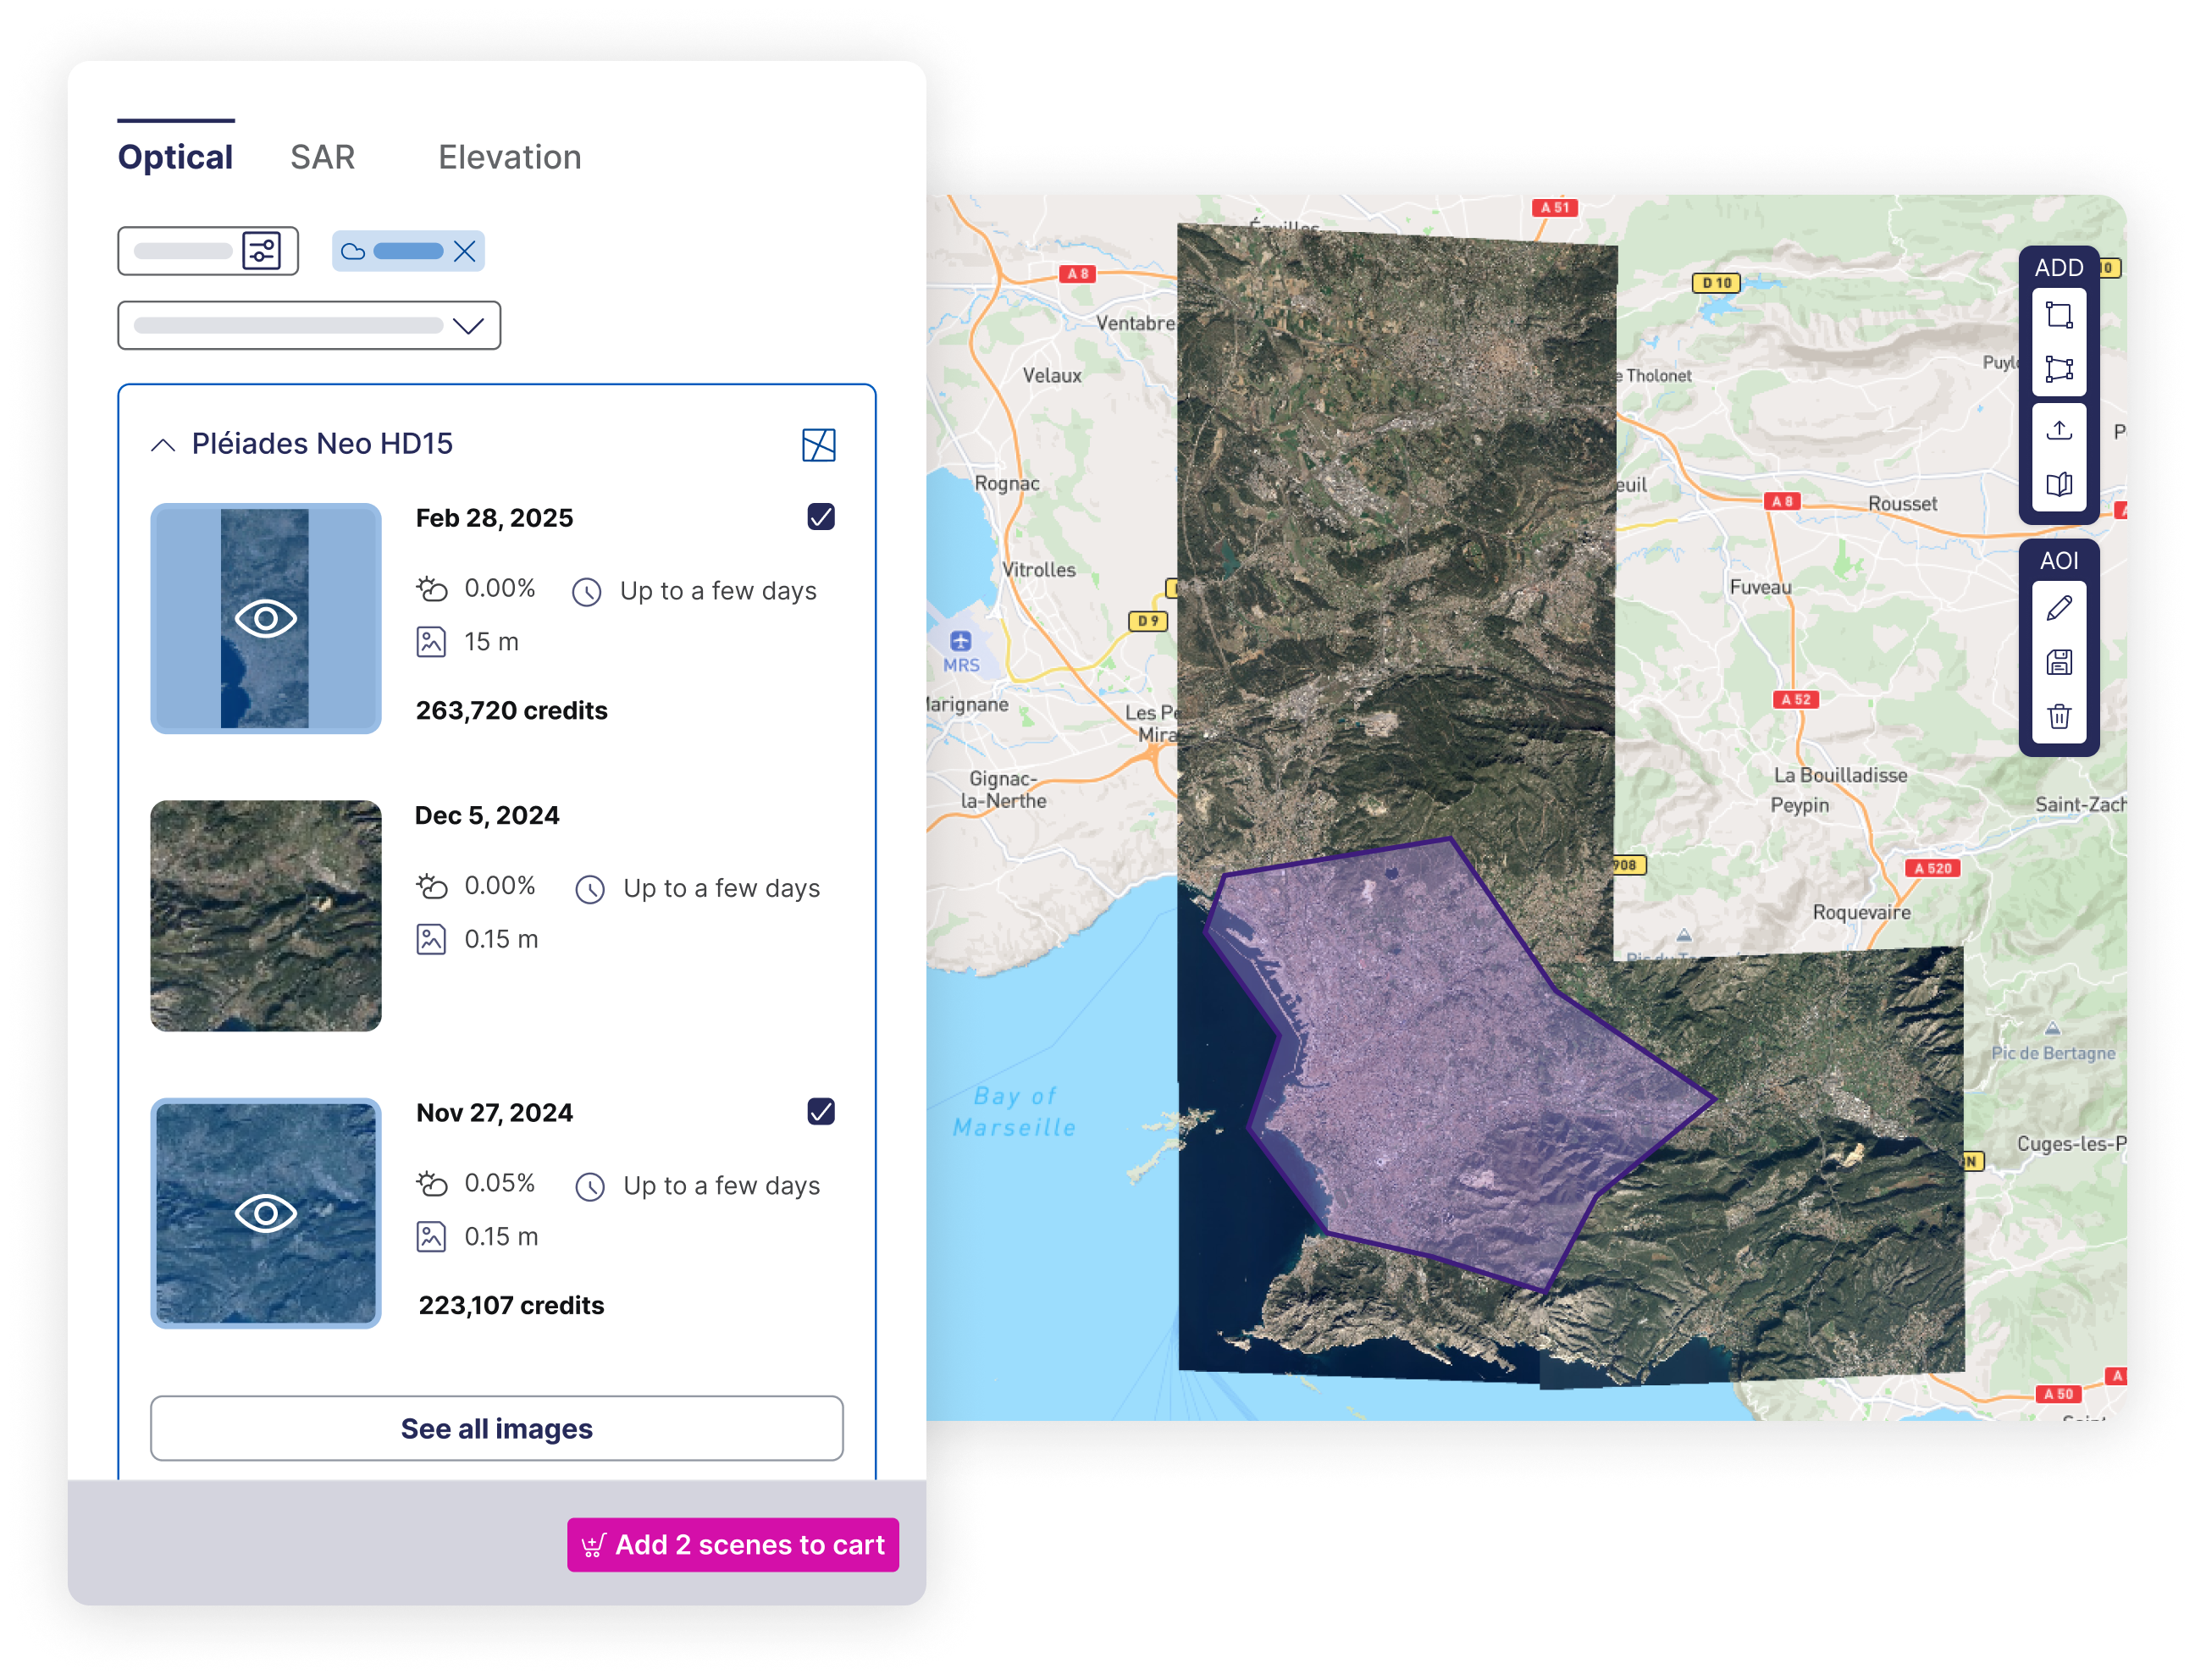Select the polygon draw tool under ADD
2195x1680 pixels.
(2058, 369)
